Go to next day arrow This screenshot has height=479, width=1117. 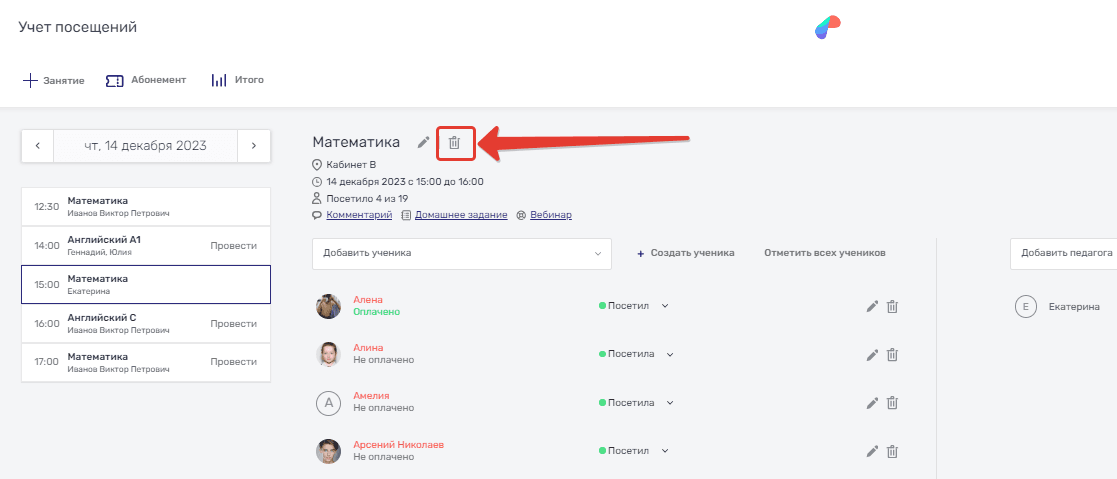[254, 146]
